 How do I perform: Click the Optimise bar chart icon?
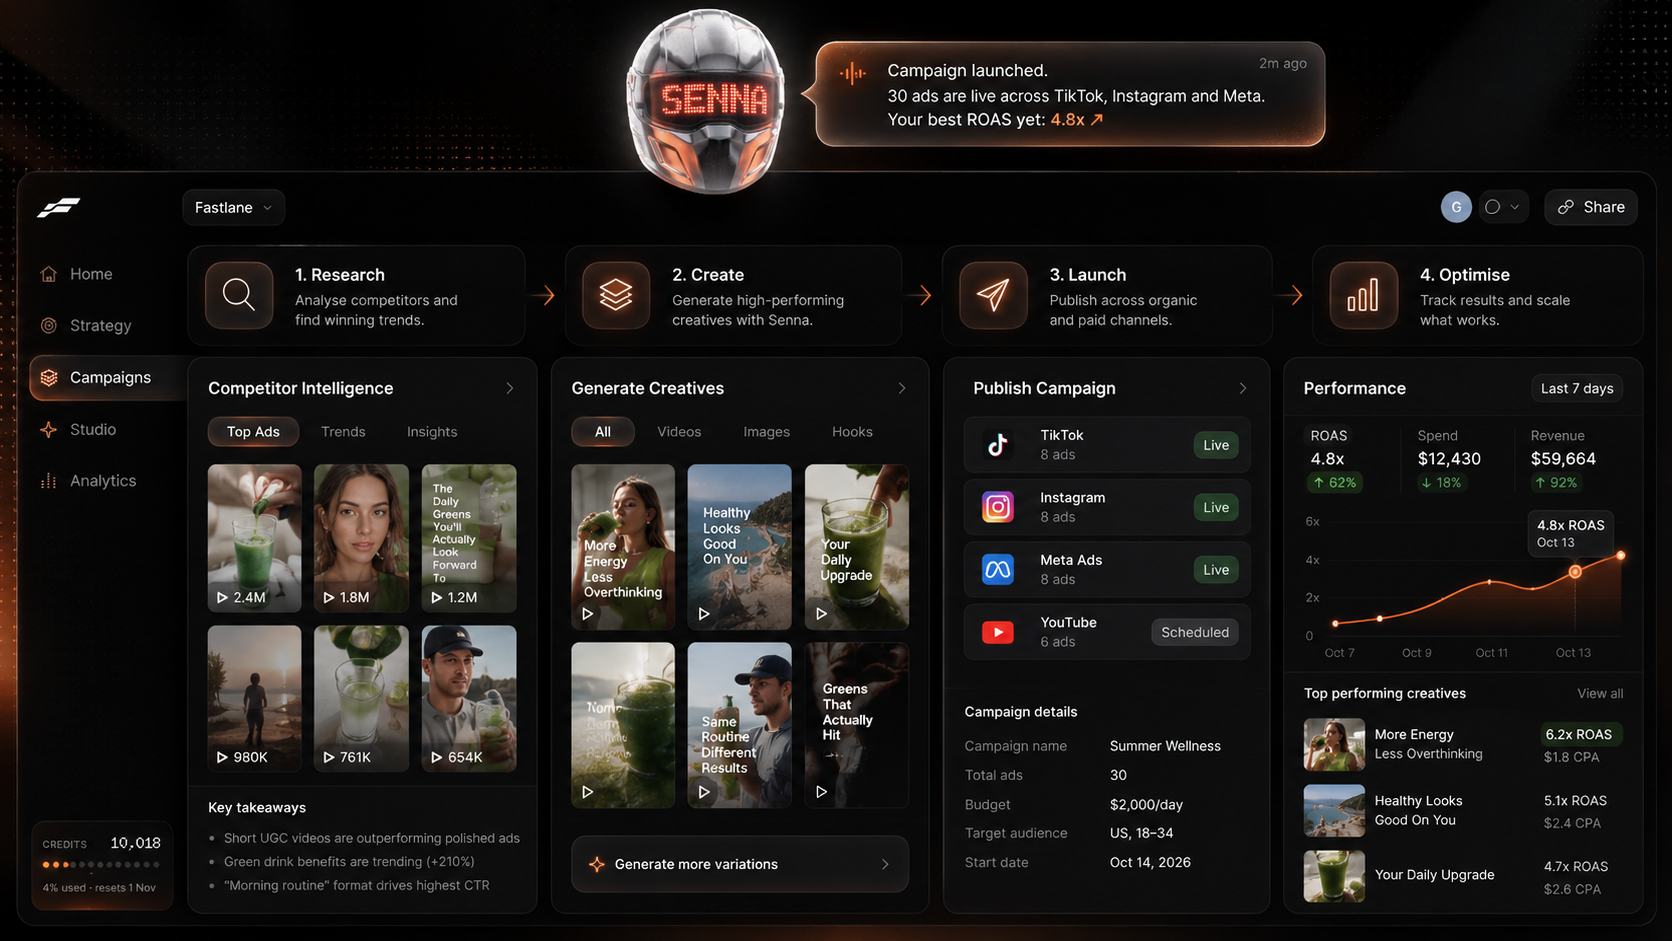click(x=1363, y=295)
